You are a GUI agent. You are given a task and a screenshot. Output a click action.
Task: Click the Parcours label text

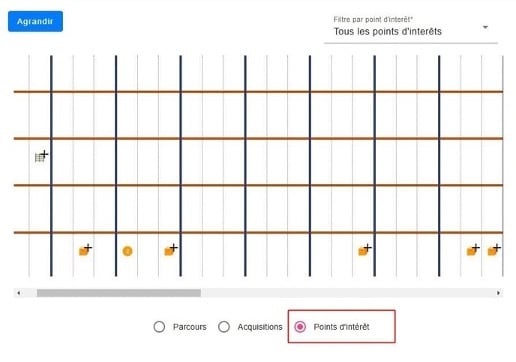click(x=190, y=327)
